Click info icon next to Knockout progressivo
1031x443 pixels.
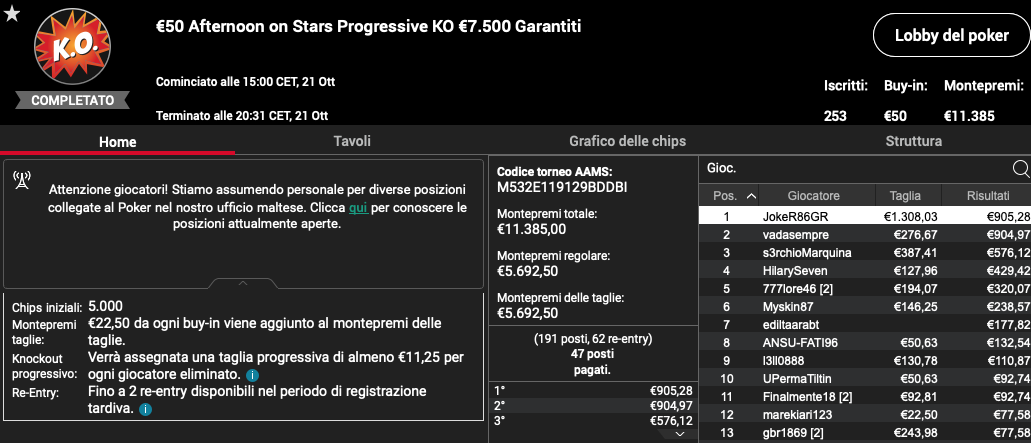[252, 375]
